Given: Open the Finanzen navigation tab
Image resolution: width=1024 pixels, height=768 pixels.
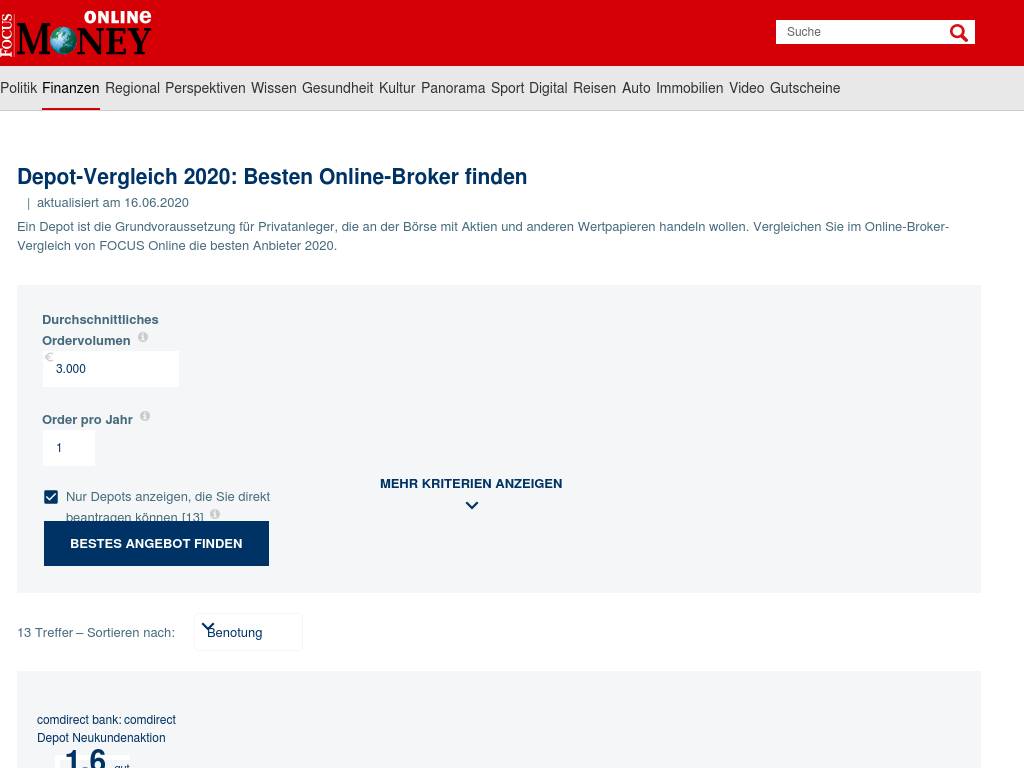Looking at the screenshot, I should (x=70, y=88).
